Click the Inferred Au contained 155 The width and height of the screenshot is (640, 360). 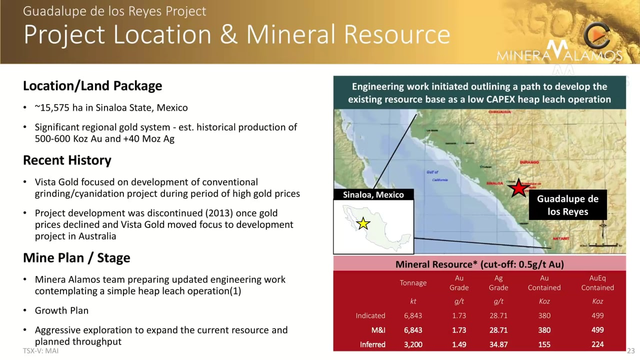click(544, 344)
